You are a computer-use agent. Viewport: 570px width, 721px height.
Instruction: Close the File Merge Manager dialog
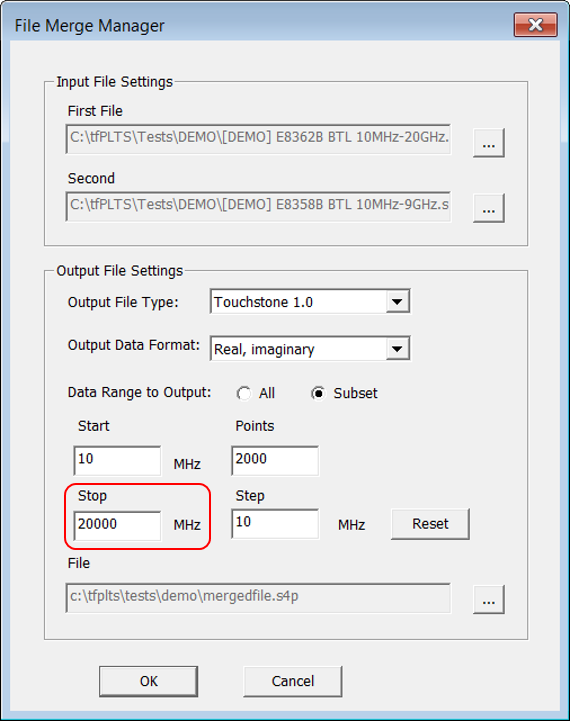536,25
